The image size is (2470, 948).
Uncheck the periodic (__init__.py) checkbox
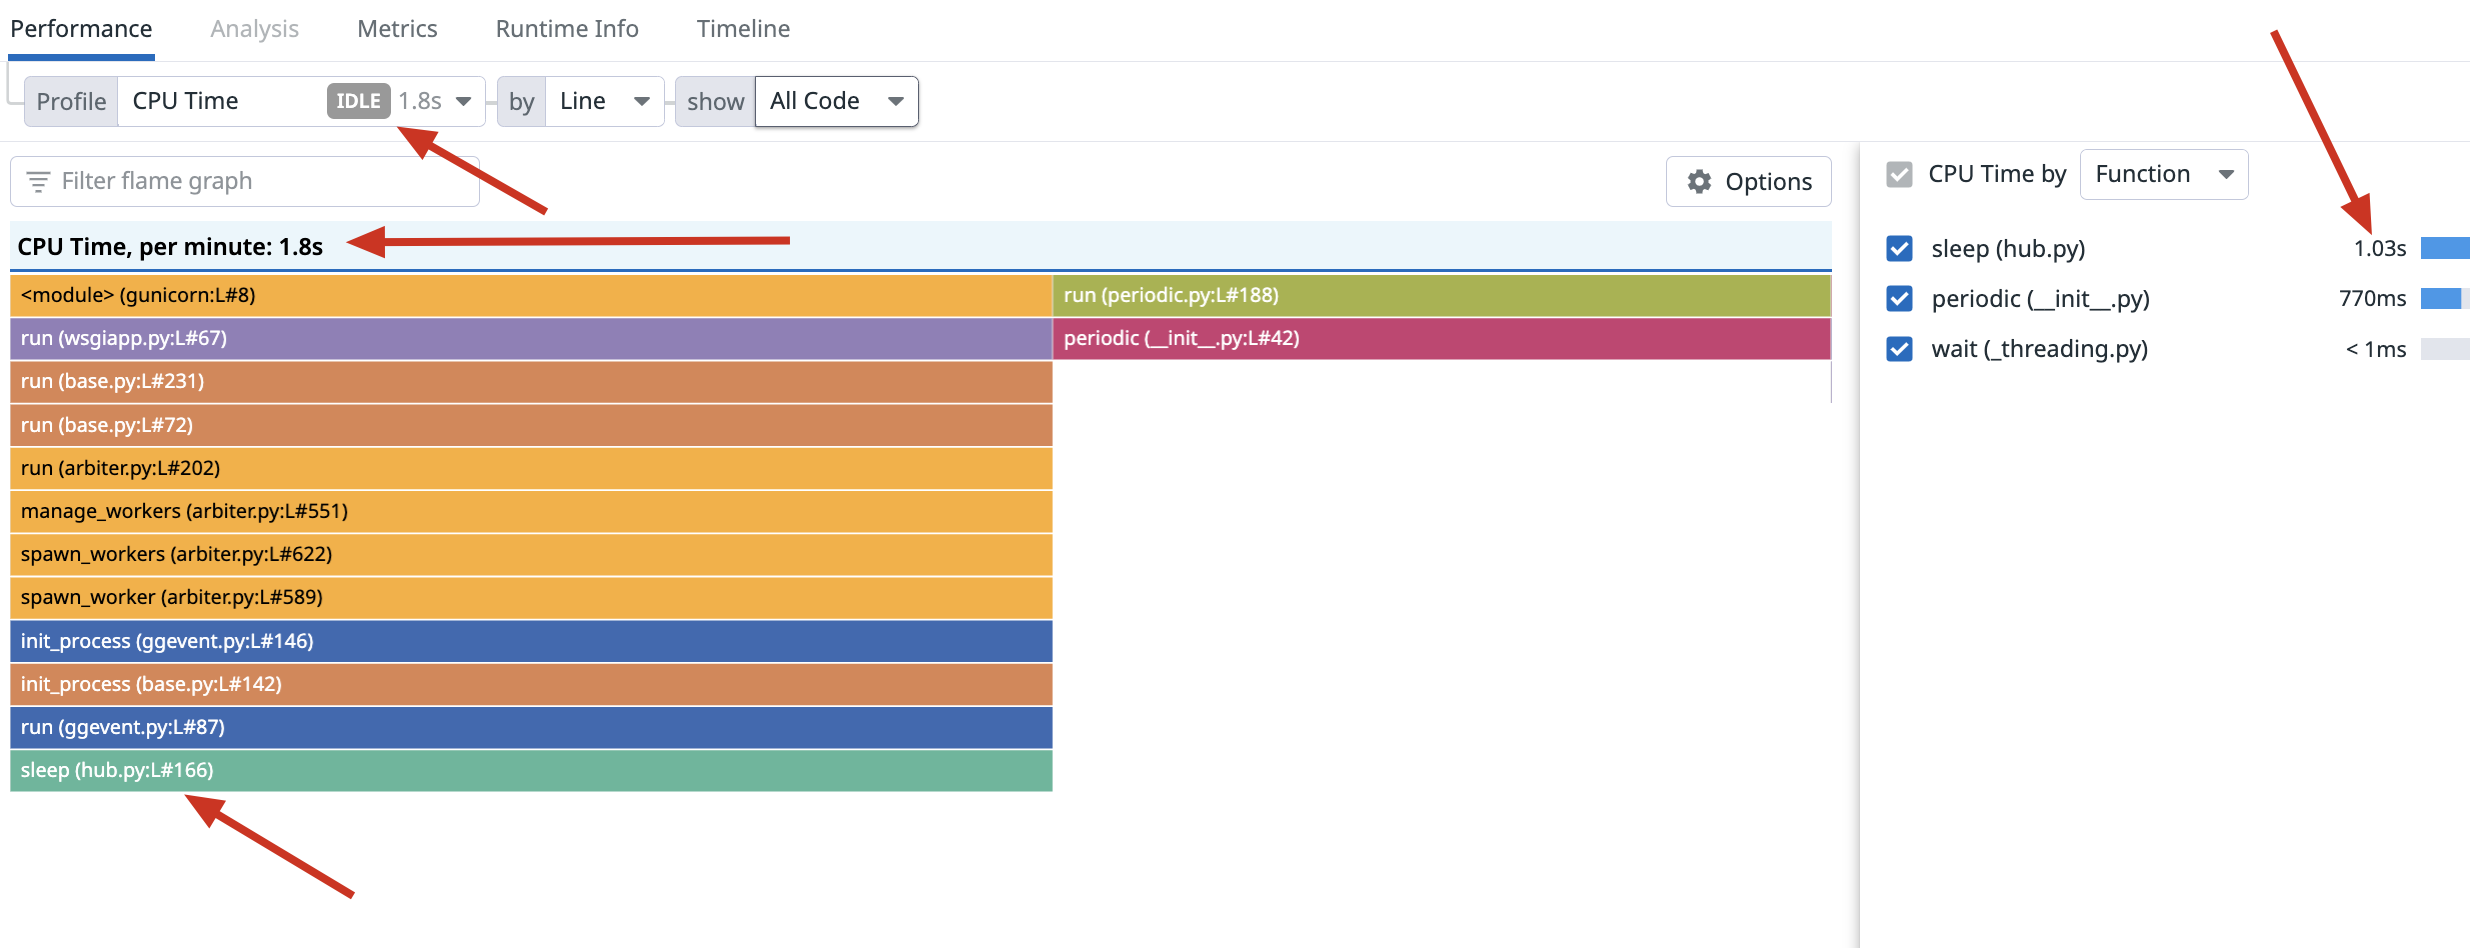click(1899, 299)
